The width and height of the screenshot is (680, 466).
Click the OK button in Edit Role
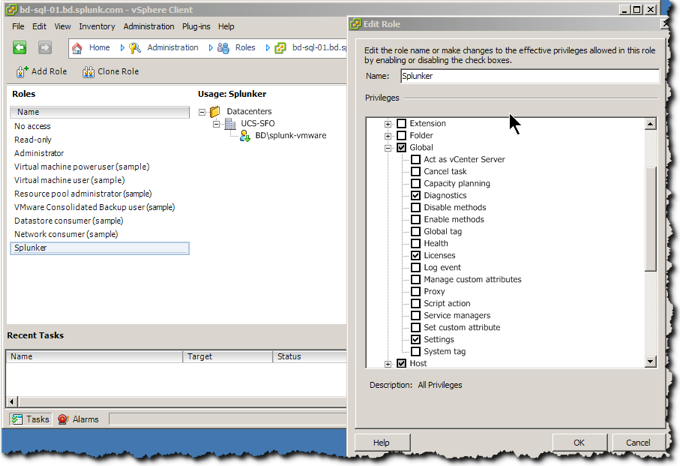click(579, 443)
